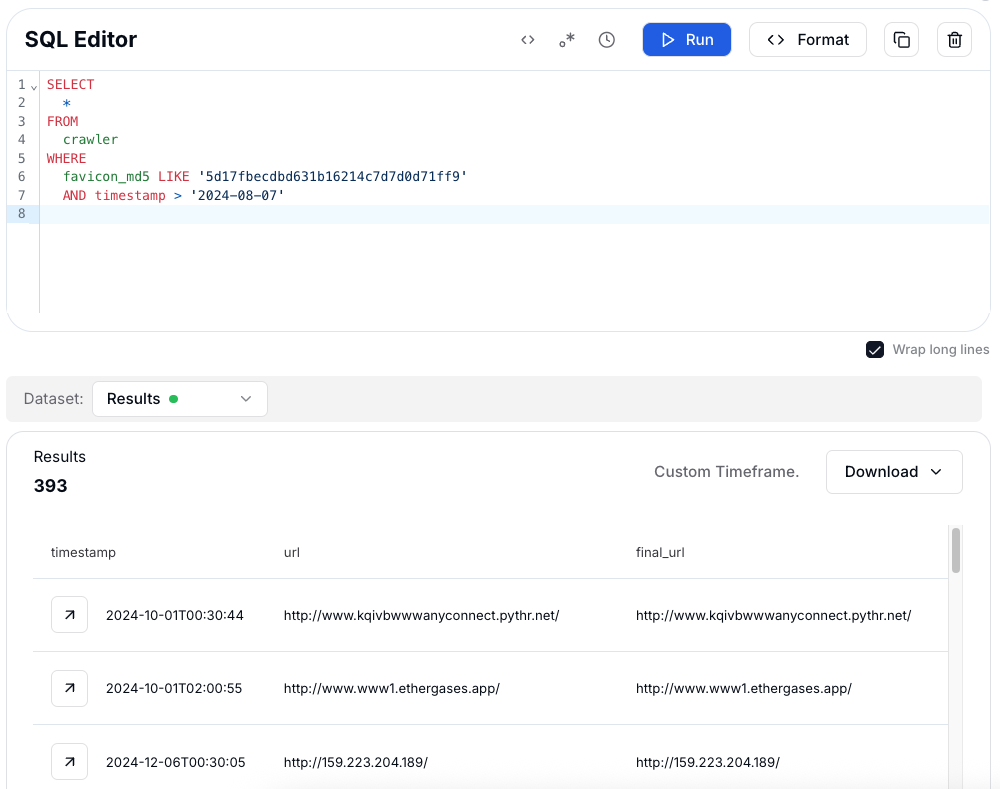The image size is (1000, 789).
Task: Toggle the Wrap long lines checkbox
Action: click(x=875, y=350)
